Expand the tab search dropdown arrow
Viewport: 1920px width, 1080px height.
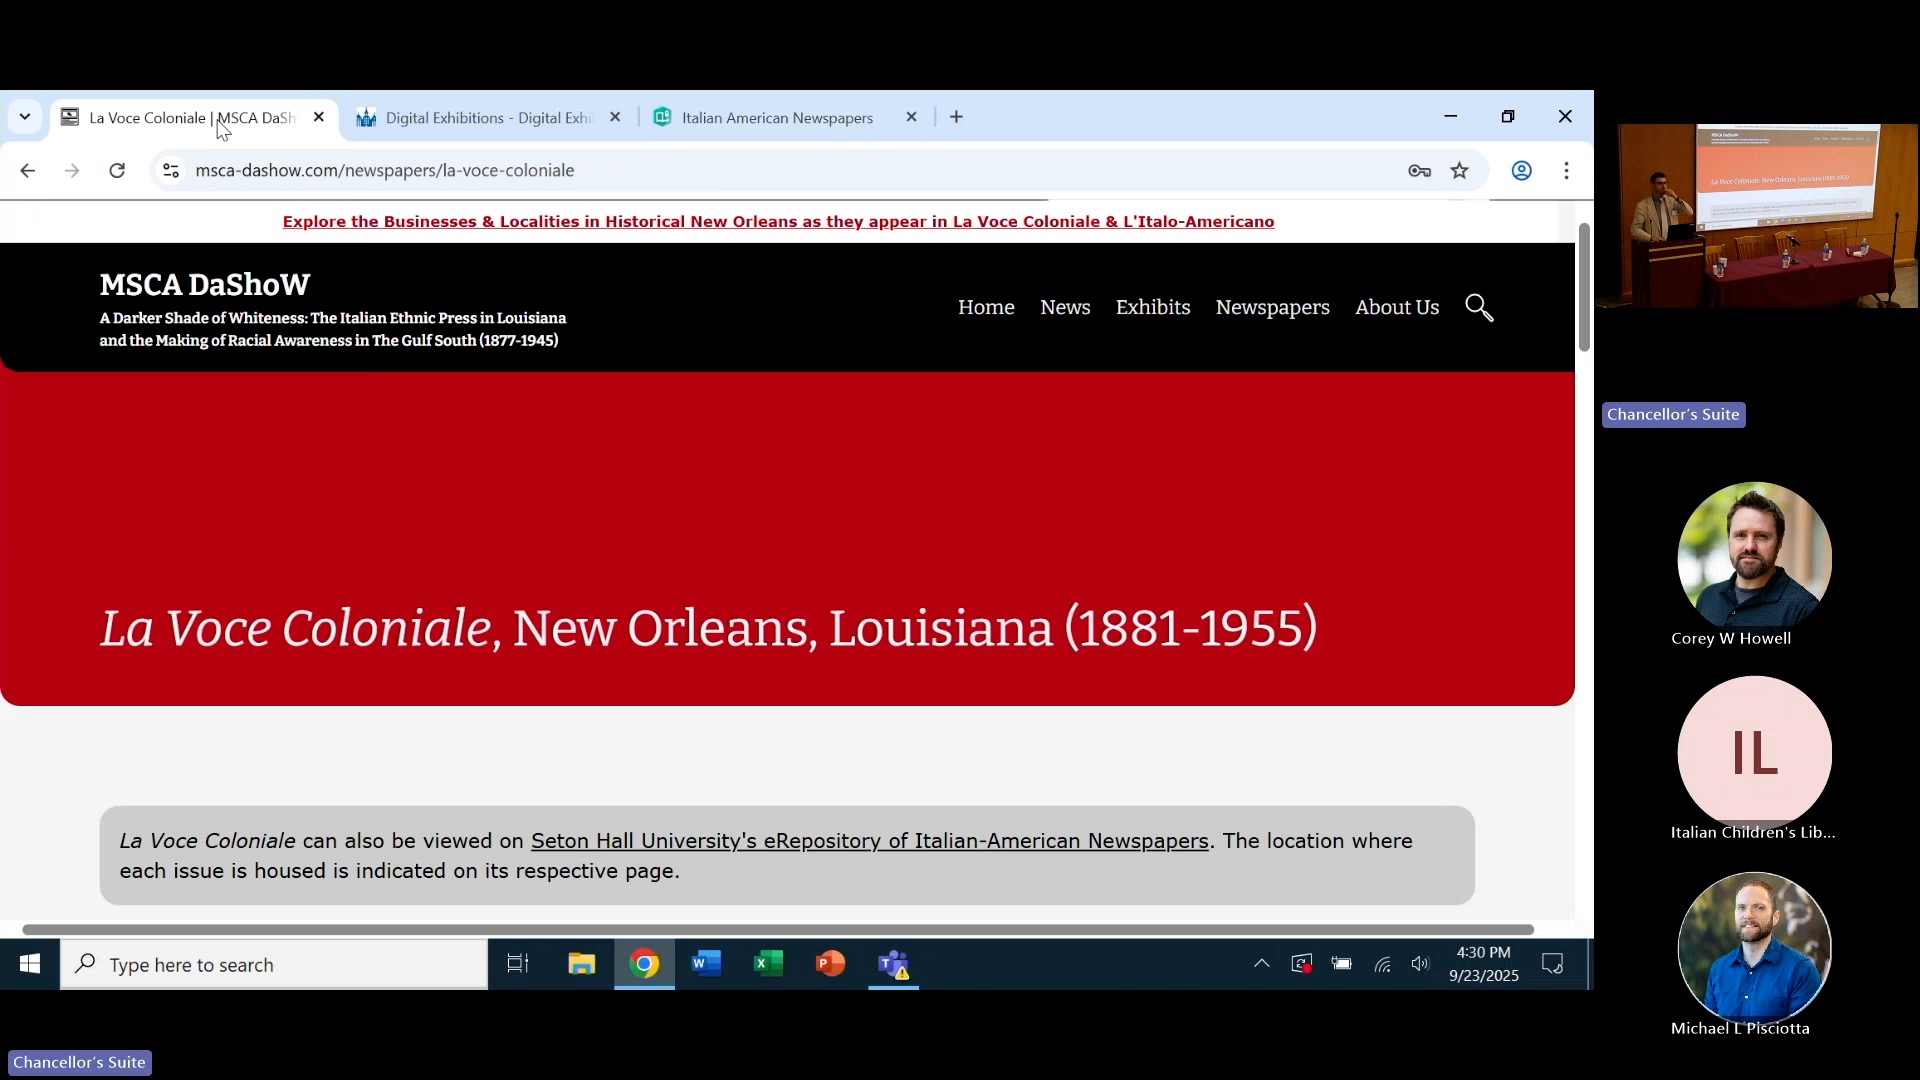click(25, 117)
